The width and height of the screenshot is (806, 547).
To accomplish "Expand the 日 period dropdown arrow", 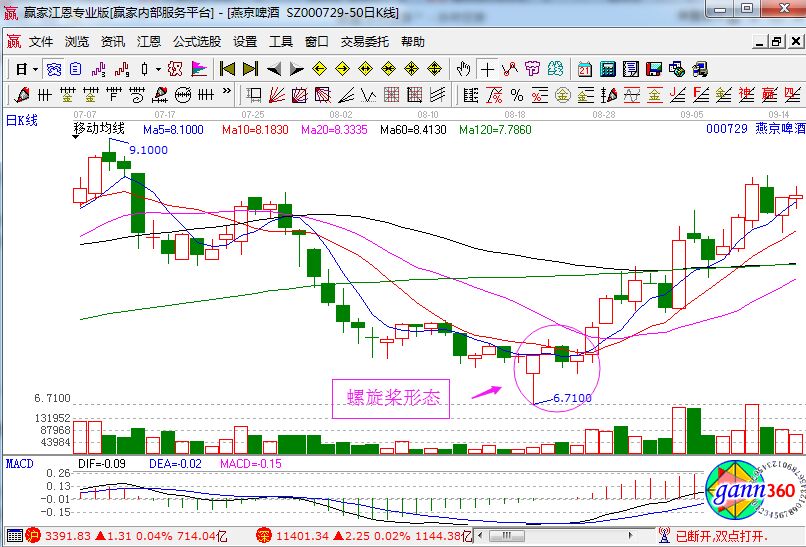I will coord(35,70).
